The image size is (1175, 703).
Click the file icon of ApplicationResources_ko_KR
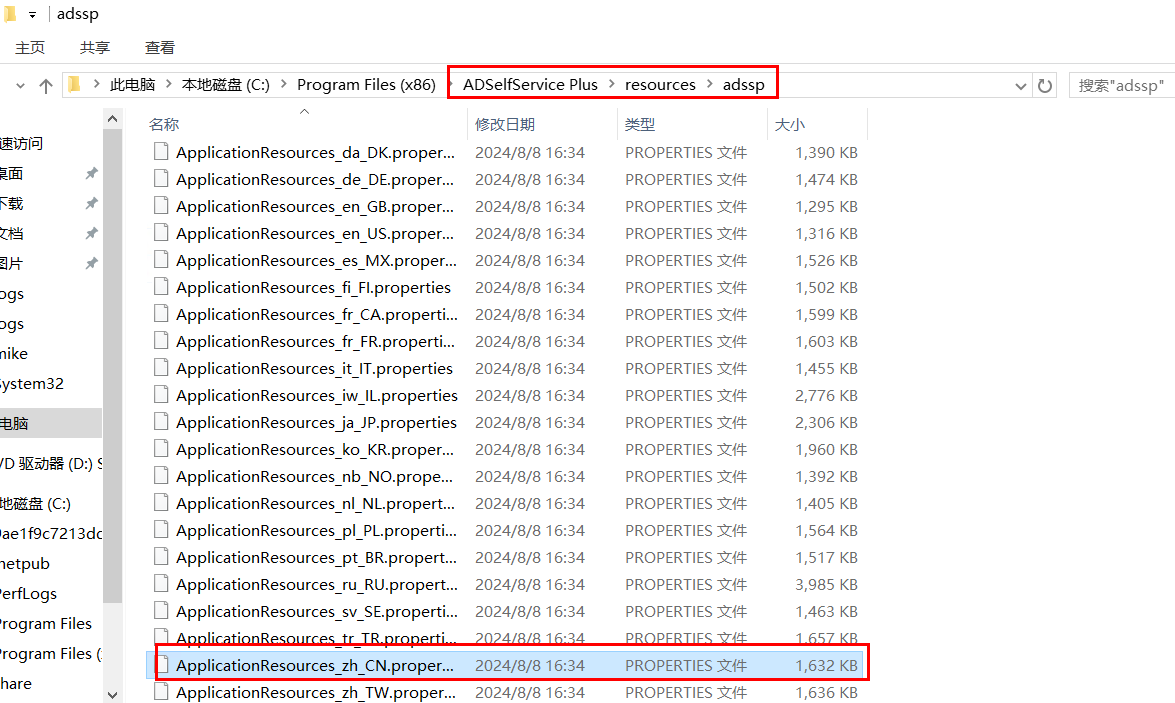click(x=160, y=449)
